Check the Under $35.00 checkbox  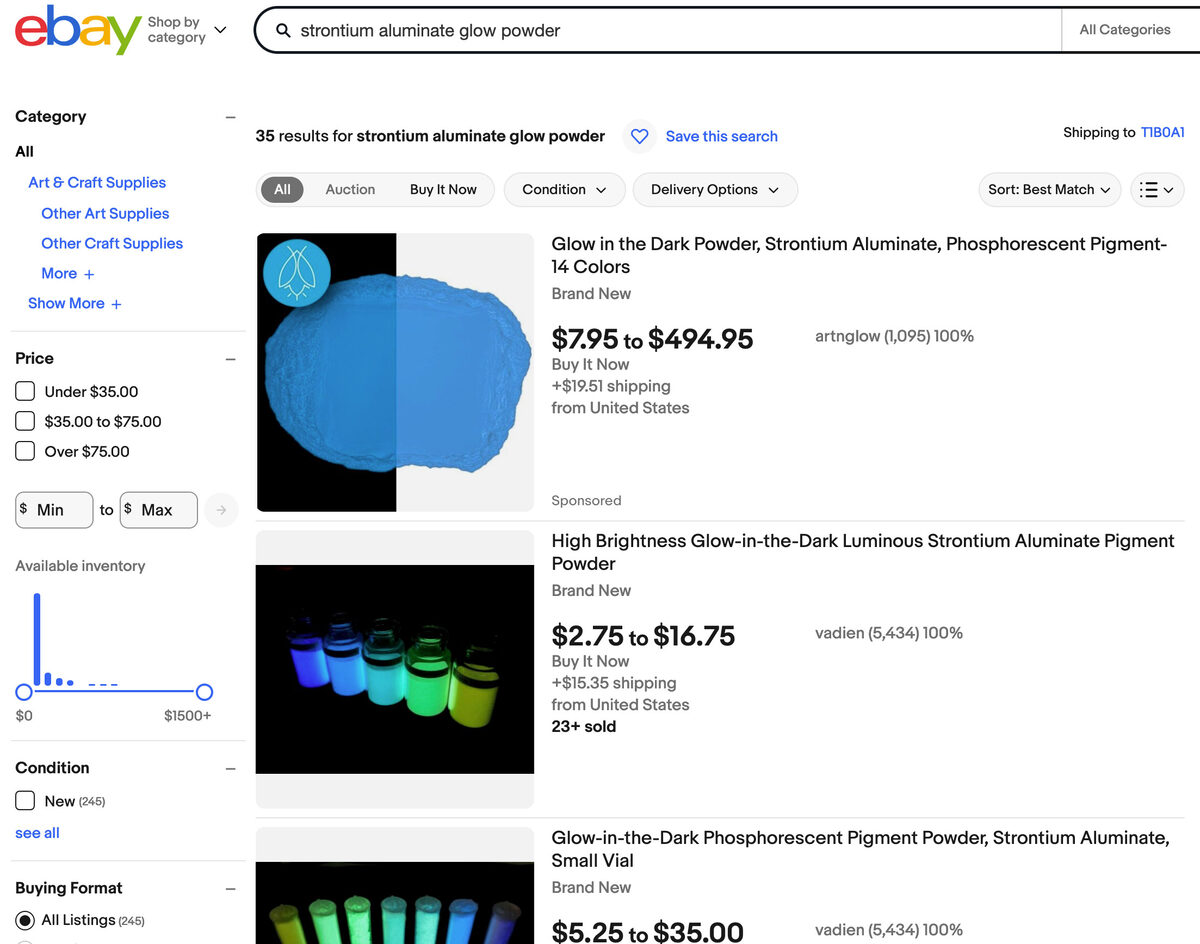coord(25,391)
